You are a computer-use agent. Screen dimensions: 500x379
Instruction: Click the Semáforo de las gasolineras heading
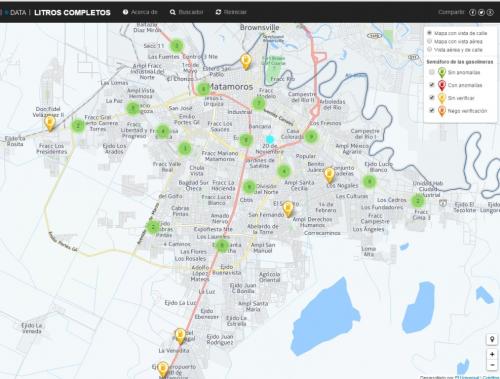(460, 62)
